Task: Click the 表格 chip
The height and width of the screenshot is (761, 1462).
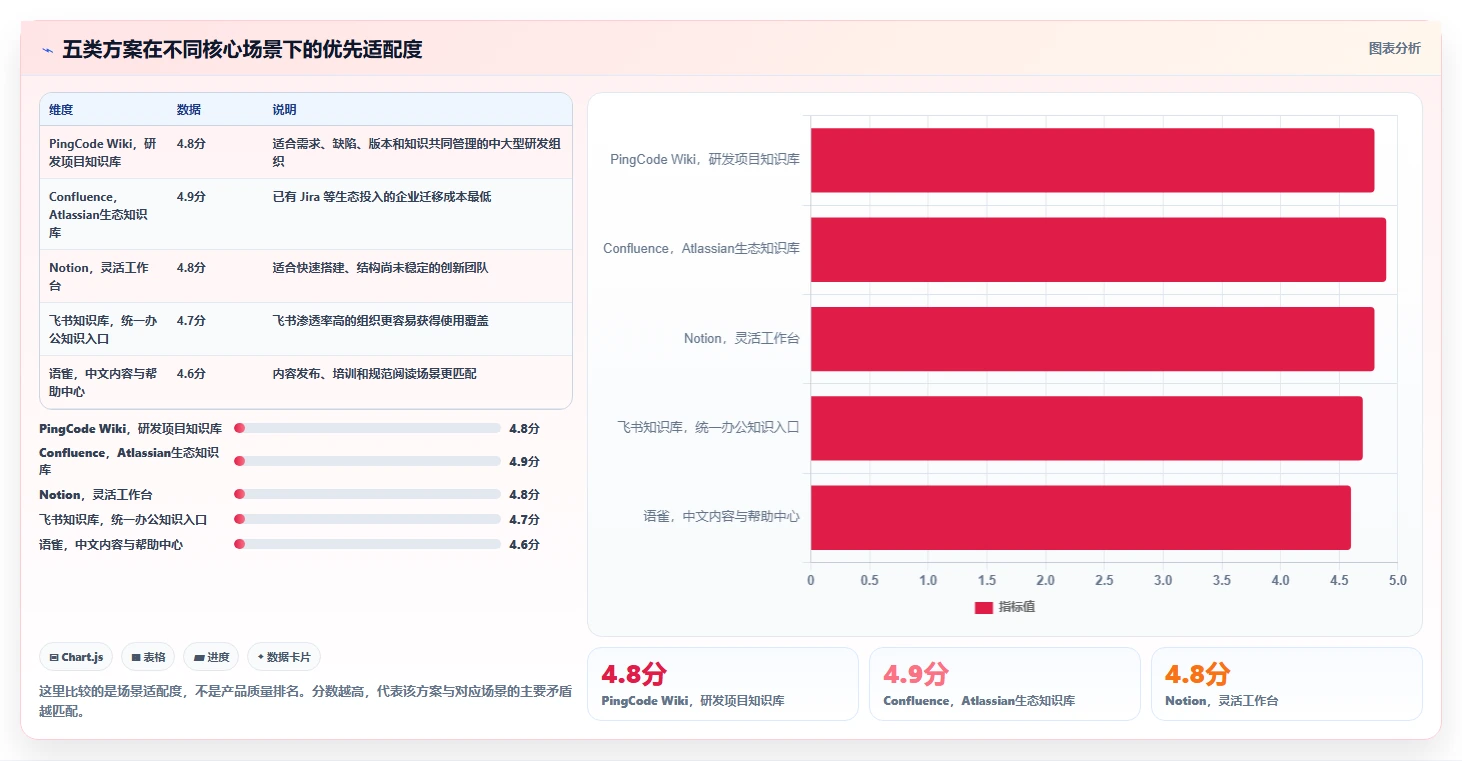Action: coord(148,657)
